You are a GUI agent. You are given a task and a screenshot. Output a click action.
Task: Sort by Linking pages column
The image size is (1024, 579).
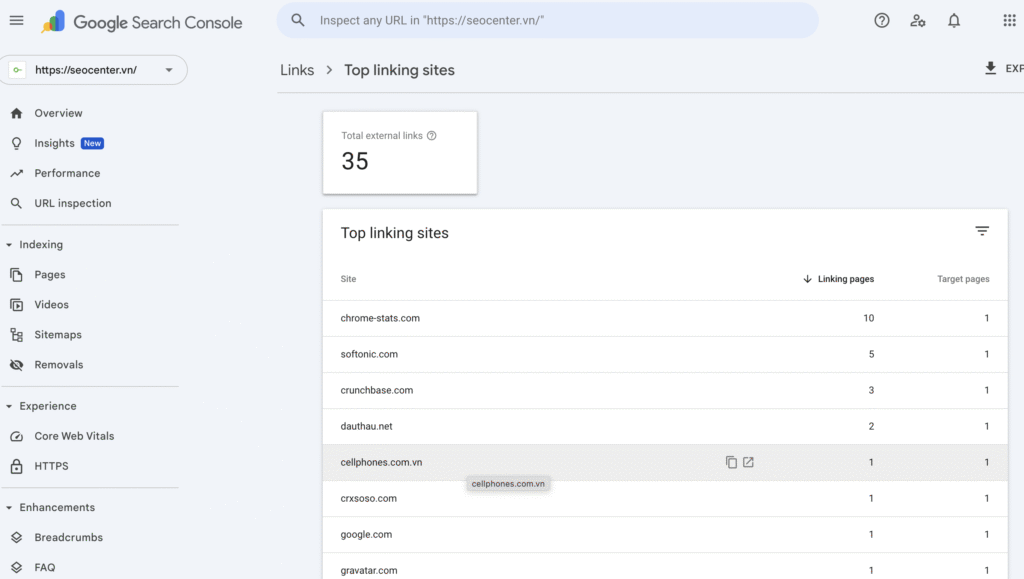click(x=838, y=279)
